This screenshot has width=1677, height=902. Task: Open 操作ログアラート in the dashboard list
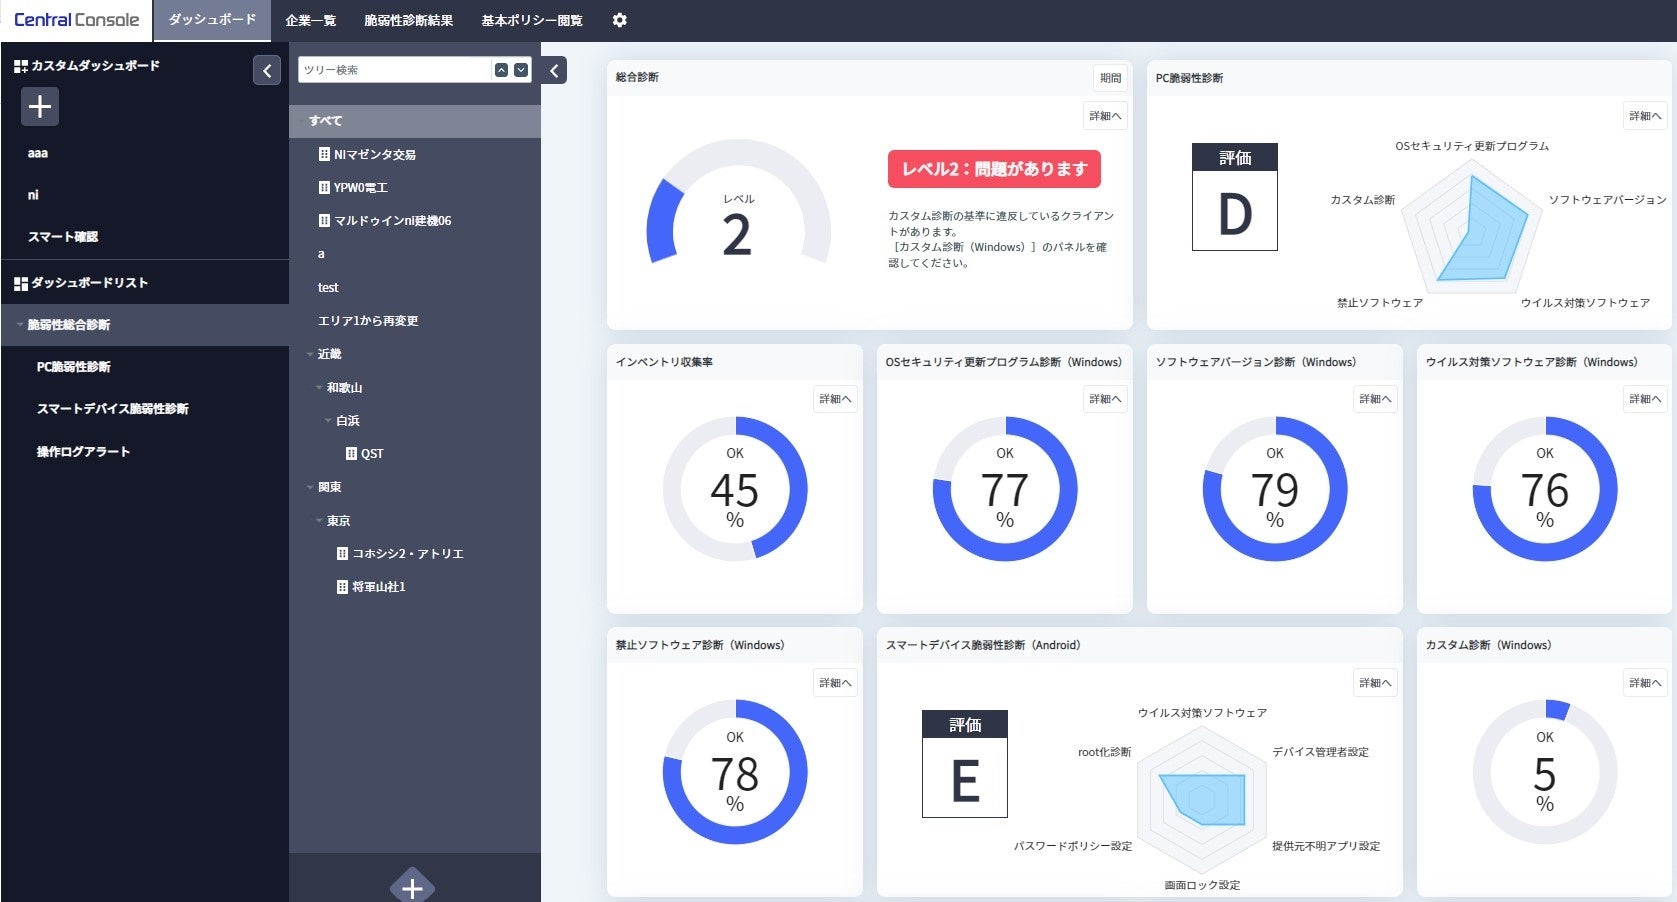click(83, 452)
